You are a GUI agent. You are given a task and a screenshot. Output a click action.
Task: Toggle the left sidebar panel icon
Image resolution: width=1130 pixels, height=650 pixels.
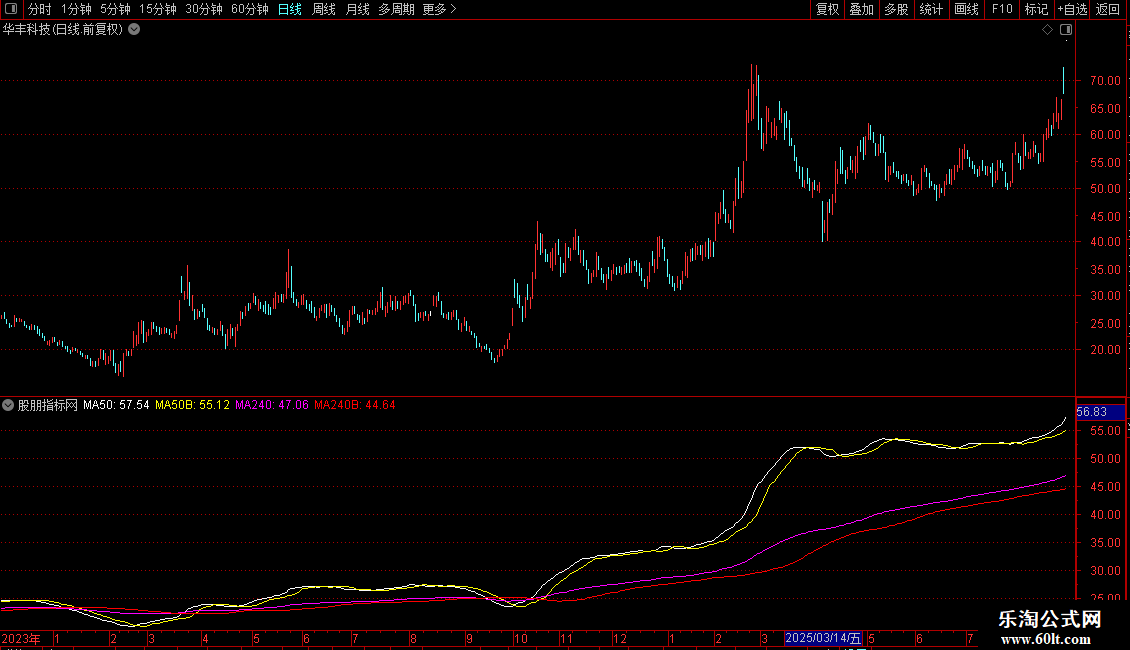[11, 9]
